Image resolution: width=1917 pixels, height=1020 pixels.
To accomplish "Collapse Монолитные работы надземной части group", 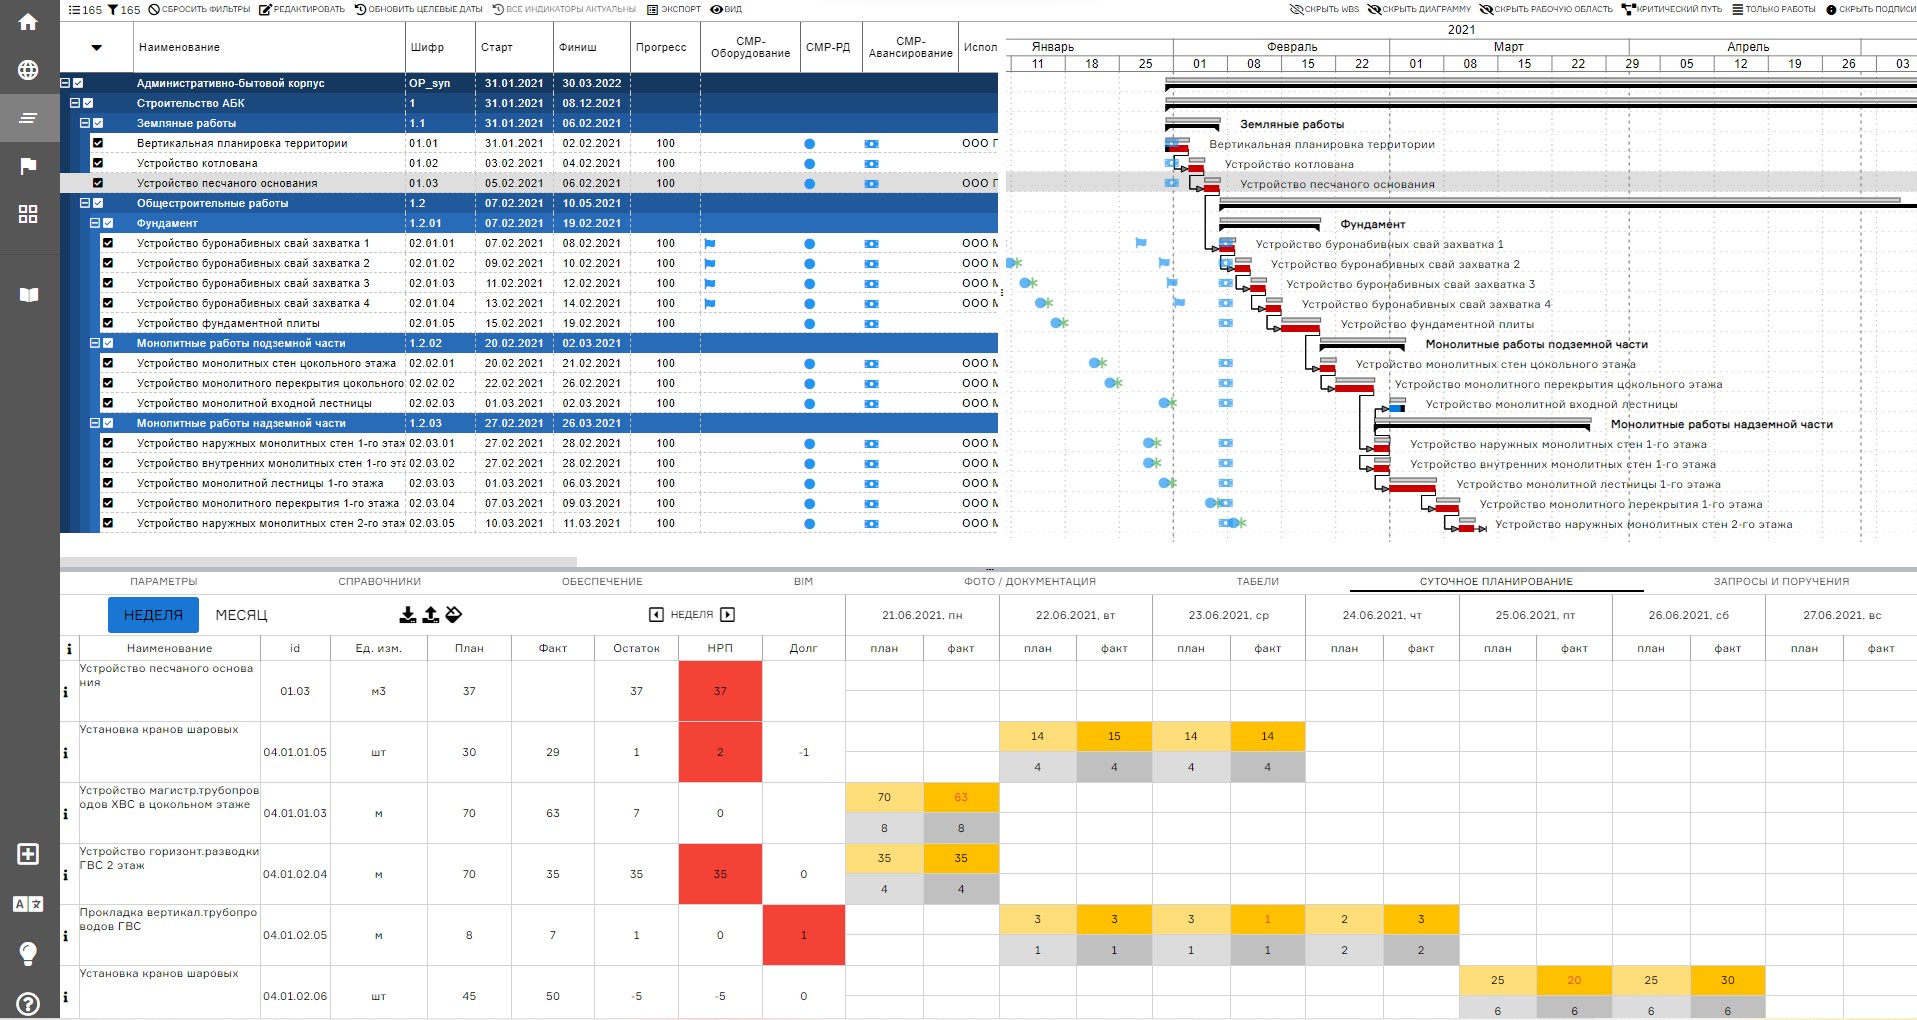I will [95, 423].
